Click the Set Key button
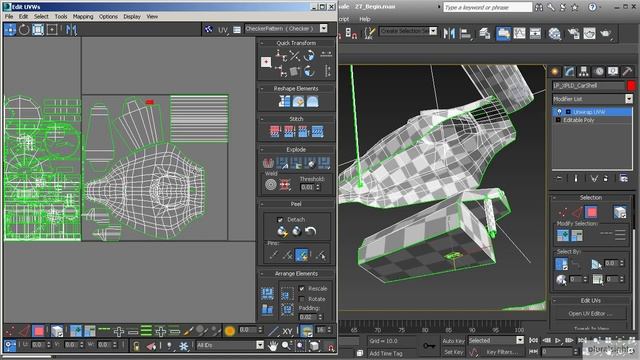640x360 pixels. pos(453,352)
